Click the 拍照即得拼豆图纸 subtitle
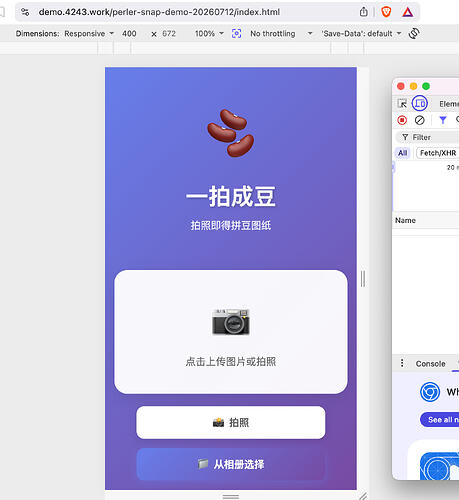 (231, 225)
